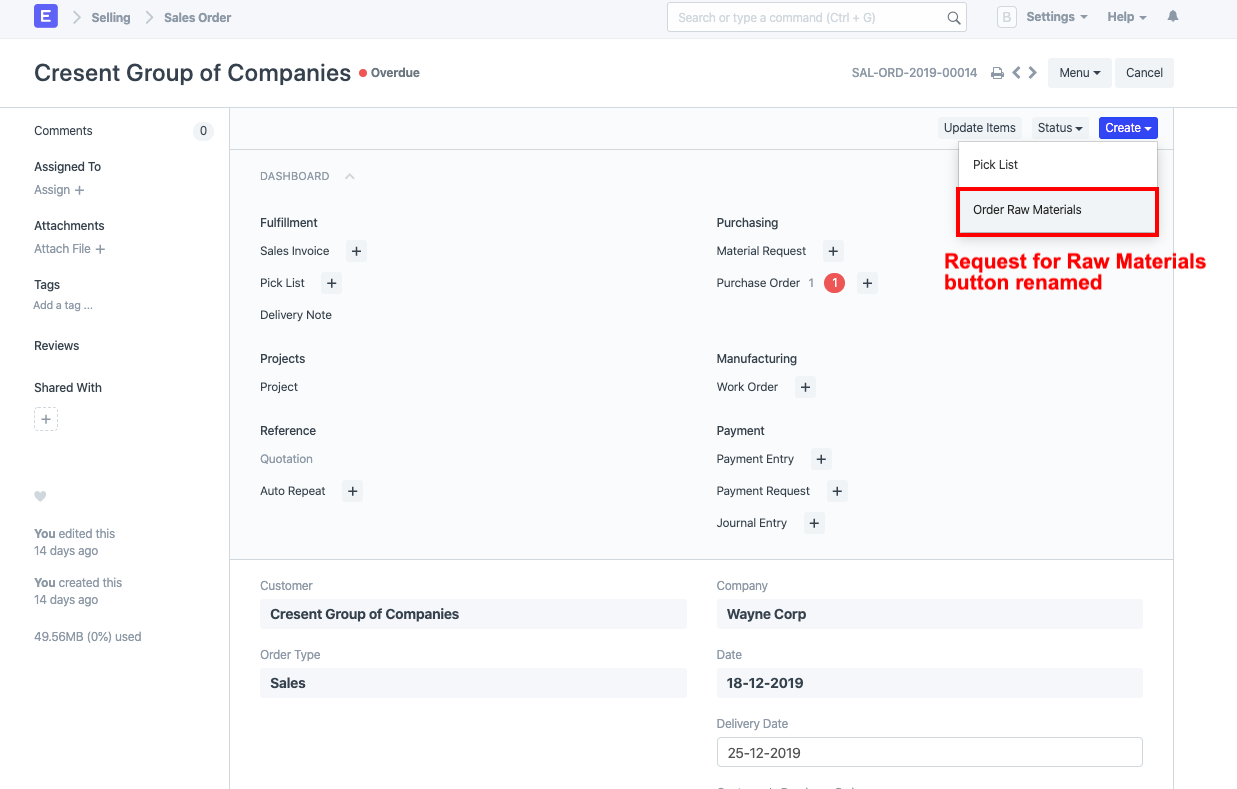Navigate to the next record with right arrow

[1033, 72]
